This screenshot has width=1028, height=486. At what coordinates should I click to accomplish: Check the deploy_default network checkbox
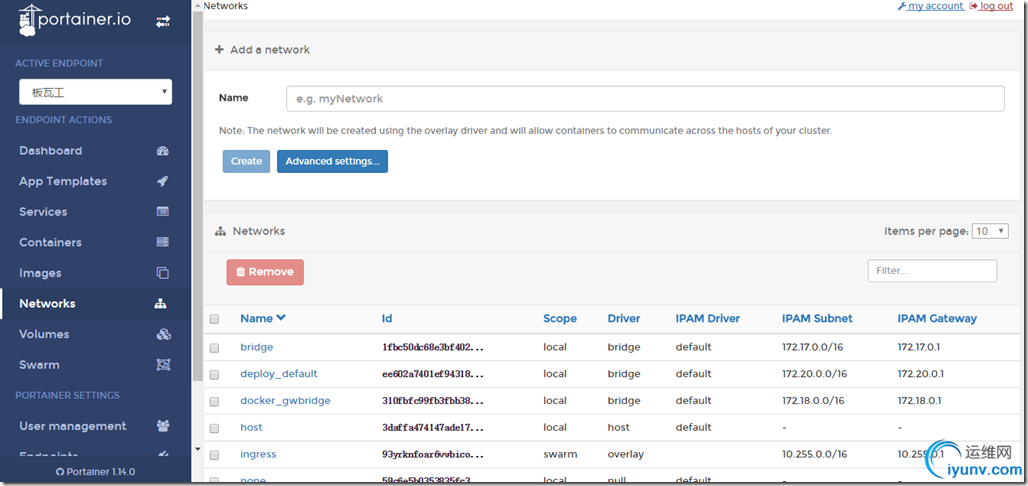[214, 375]
